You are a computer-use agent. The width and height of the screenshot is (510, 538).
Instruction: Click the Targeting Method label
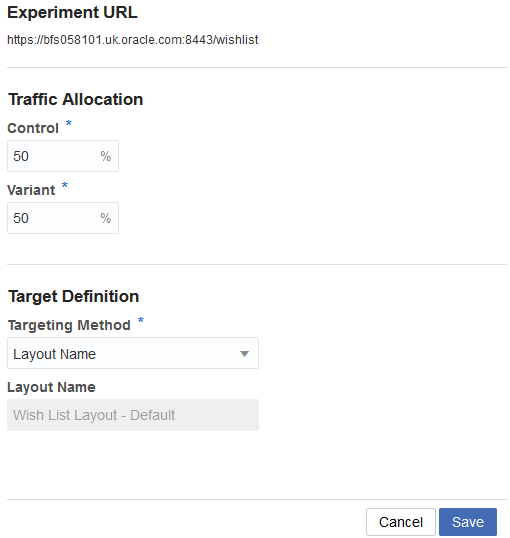pos(69,325)
